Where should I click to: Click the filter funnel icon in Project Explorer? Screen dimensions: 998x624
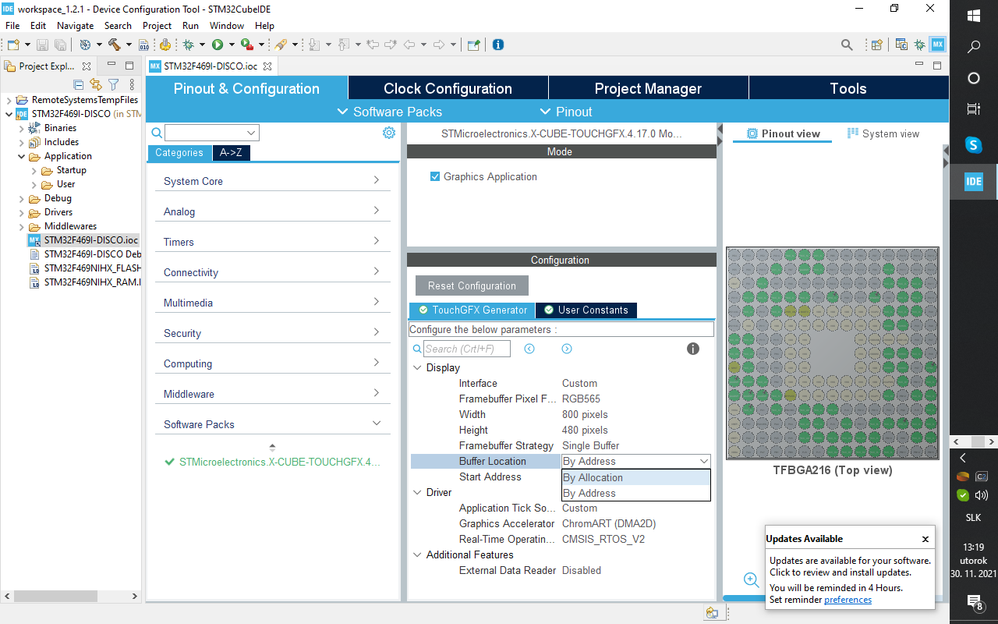113,84
